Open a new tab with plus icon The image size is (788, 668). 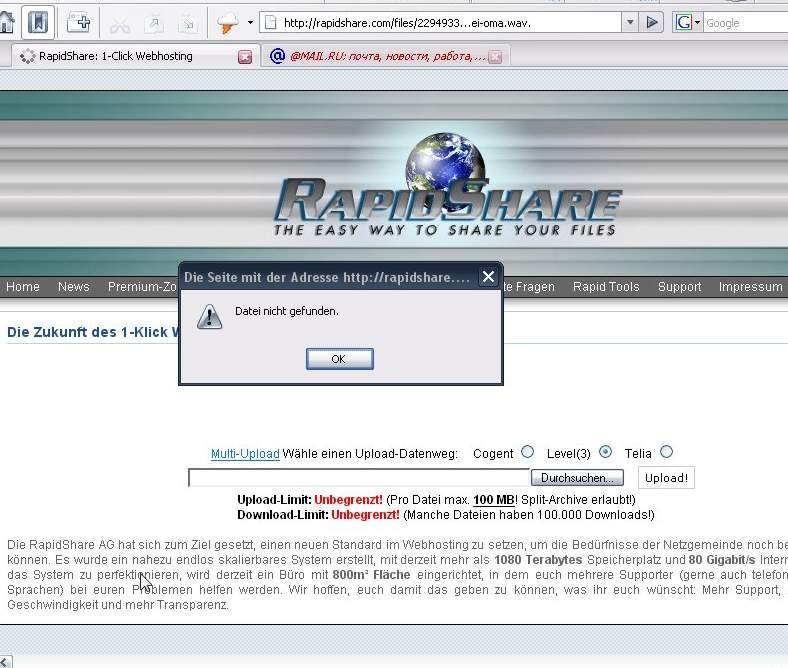[78, 23]
